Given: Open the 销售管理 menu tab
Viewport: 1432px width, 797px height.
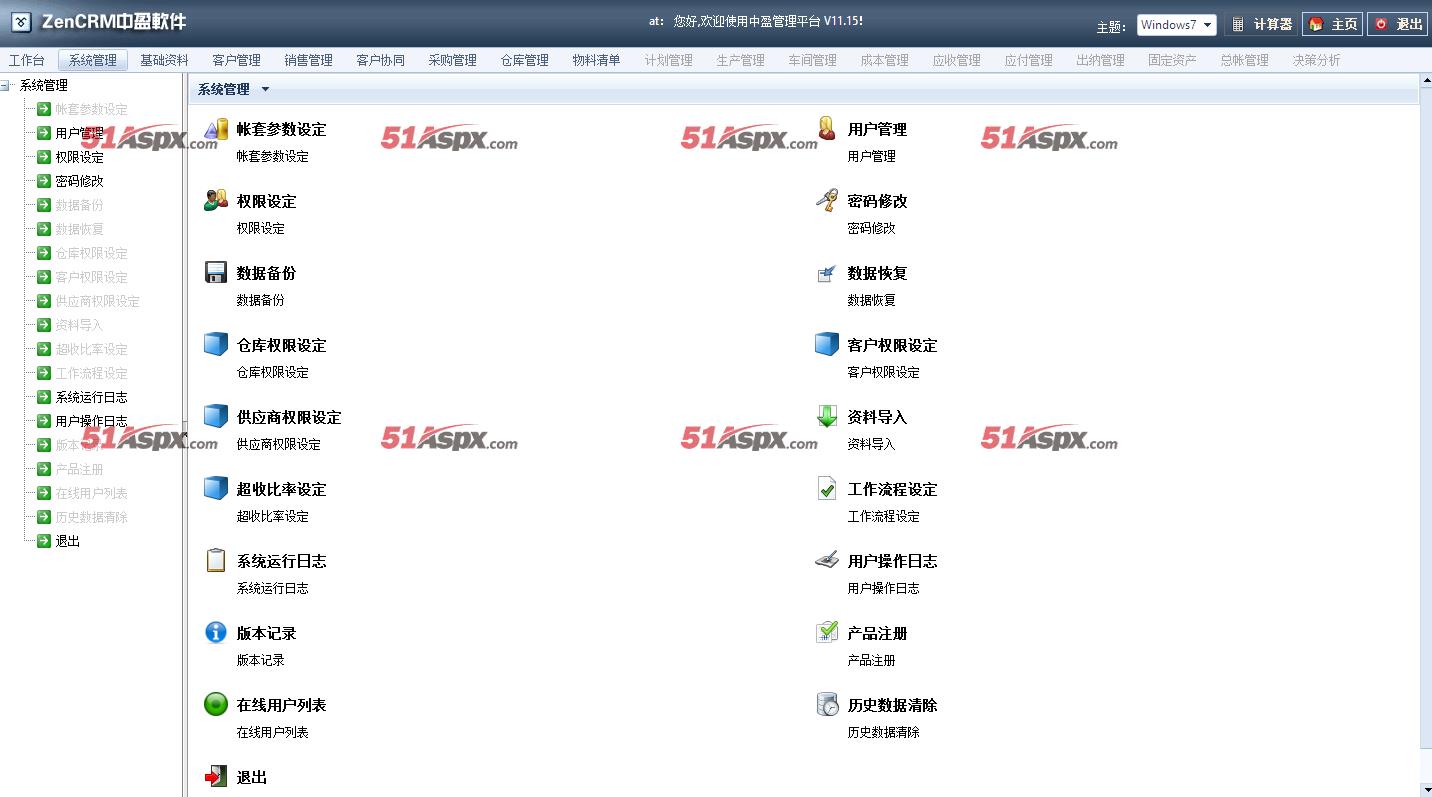Looking at the screenshot, I should pyautogui.click(x=308, y=60).
